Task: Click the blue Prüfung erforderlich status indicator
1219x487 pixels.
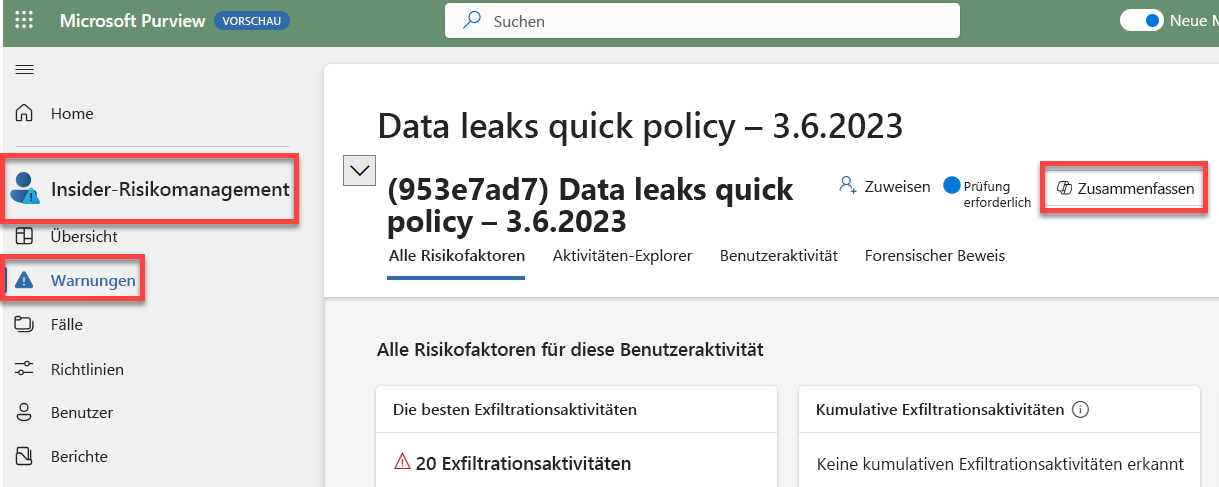Action: (951, 186)
